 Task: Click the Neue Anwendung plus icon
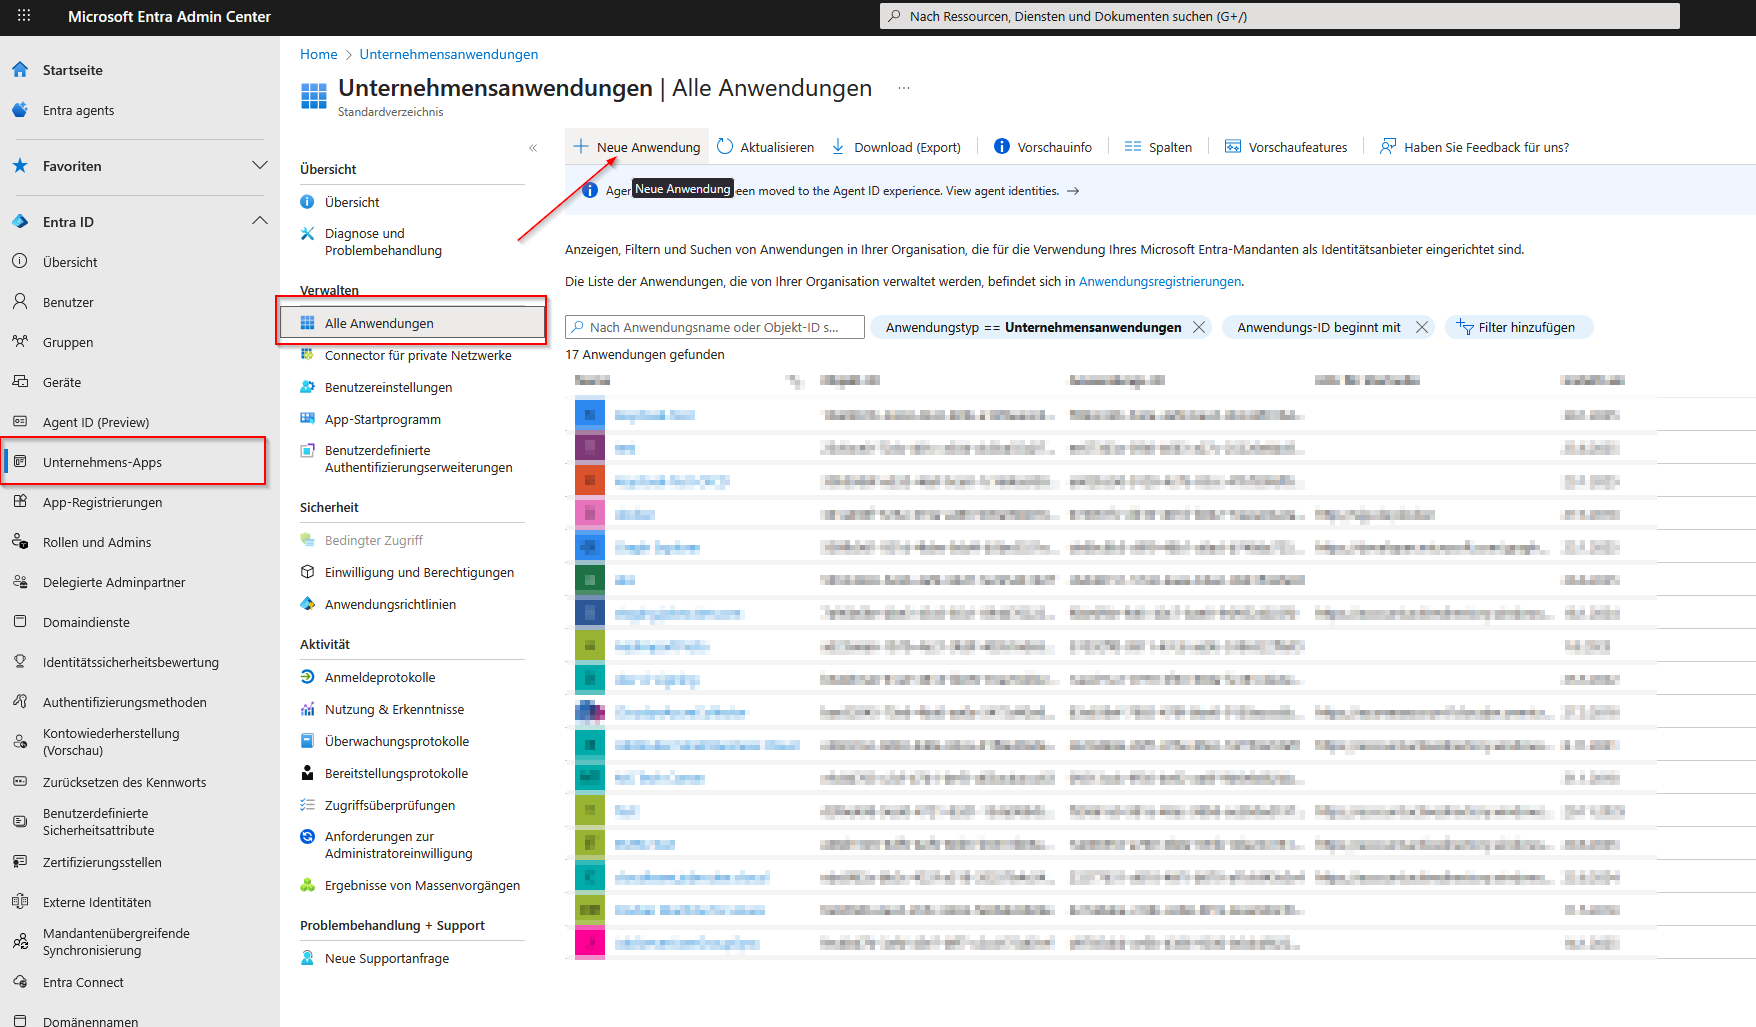pyautogui.click(x=581, y=147)
